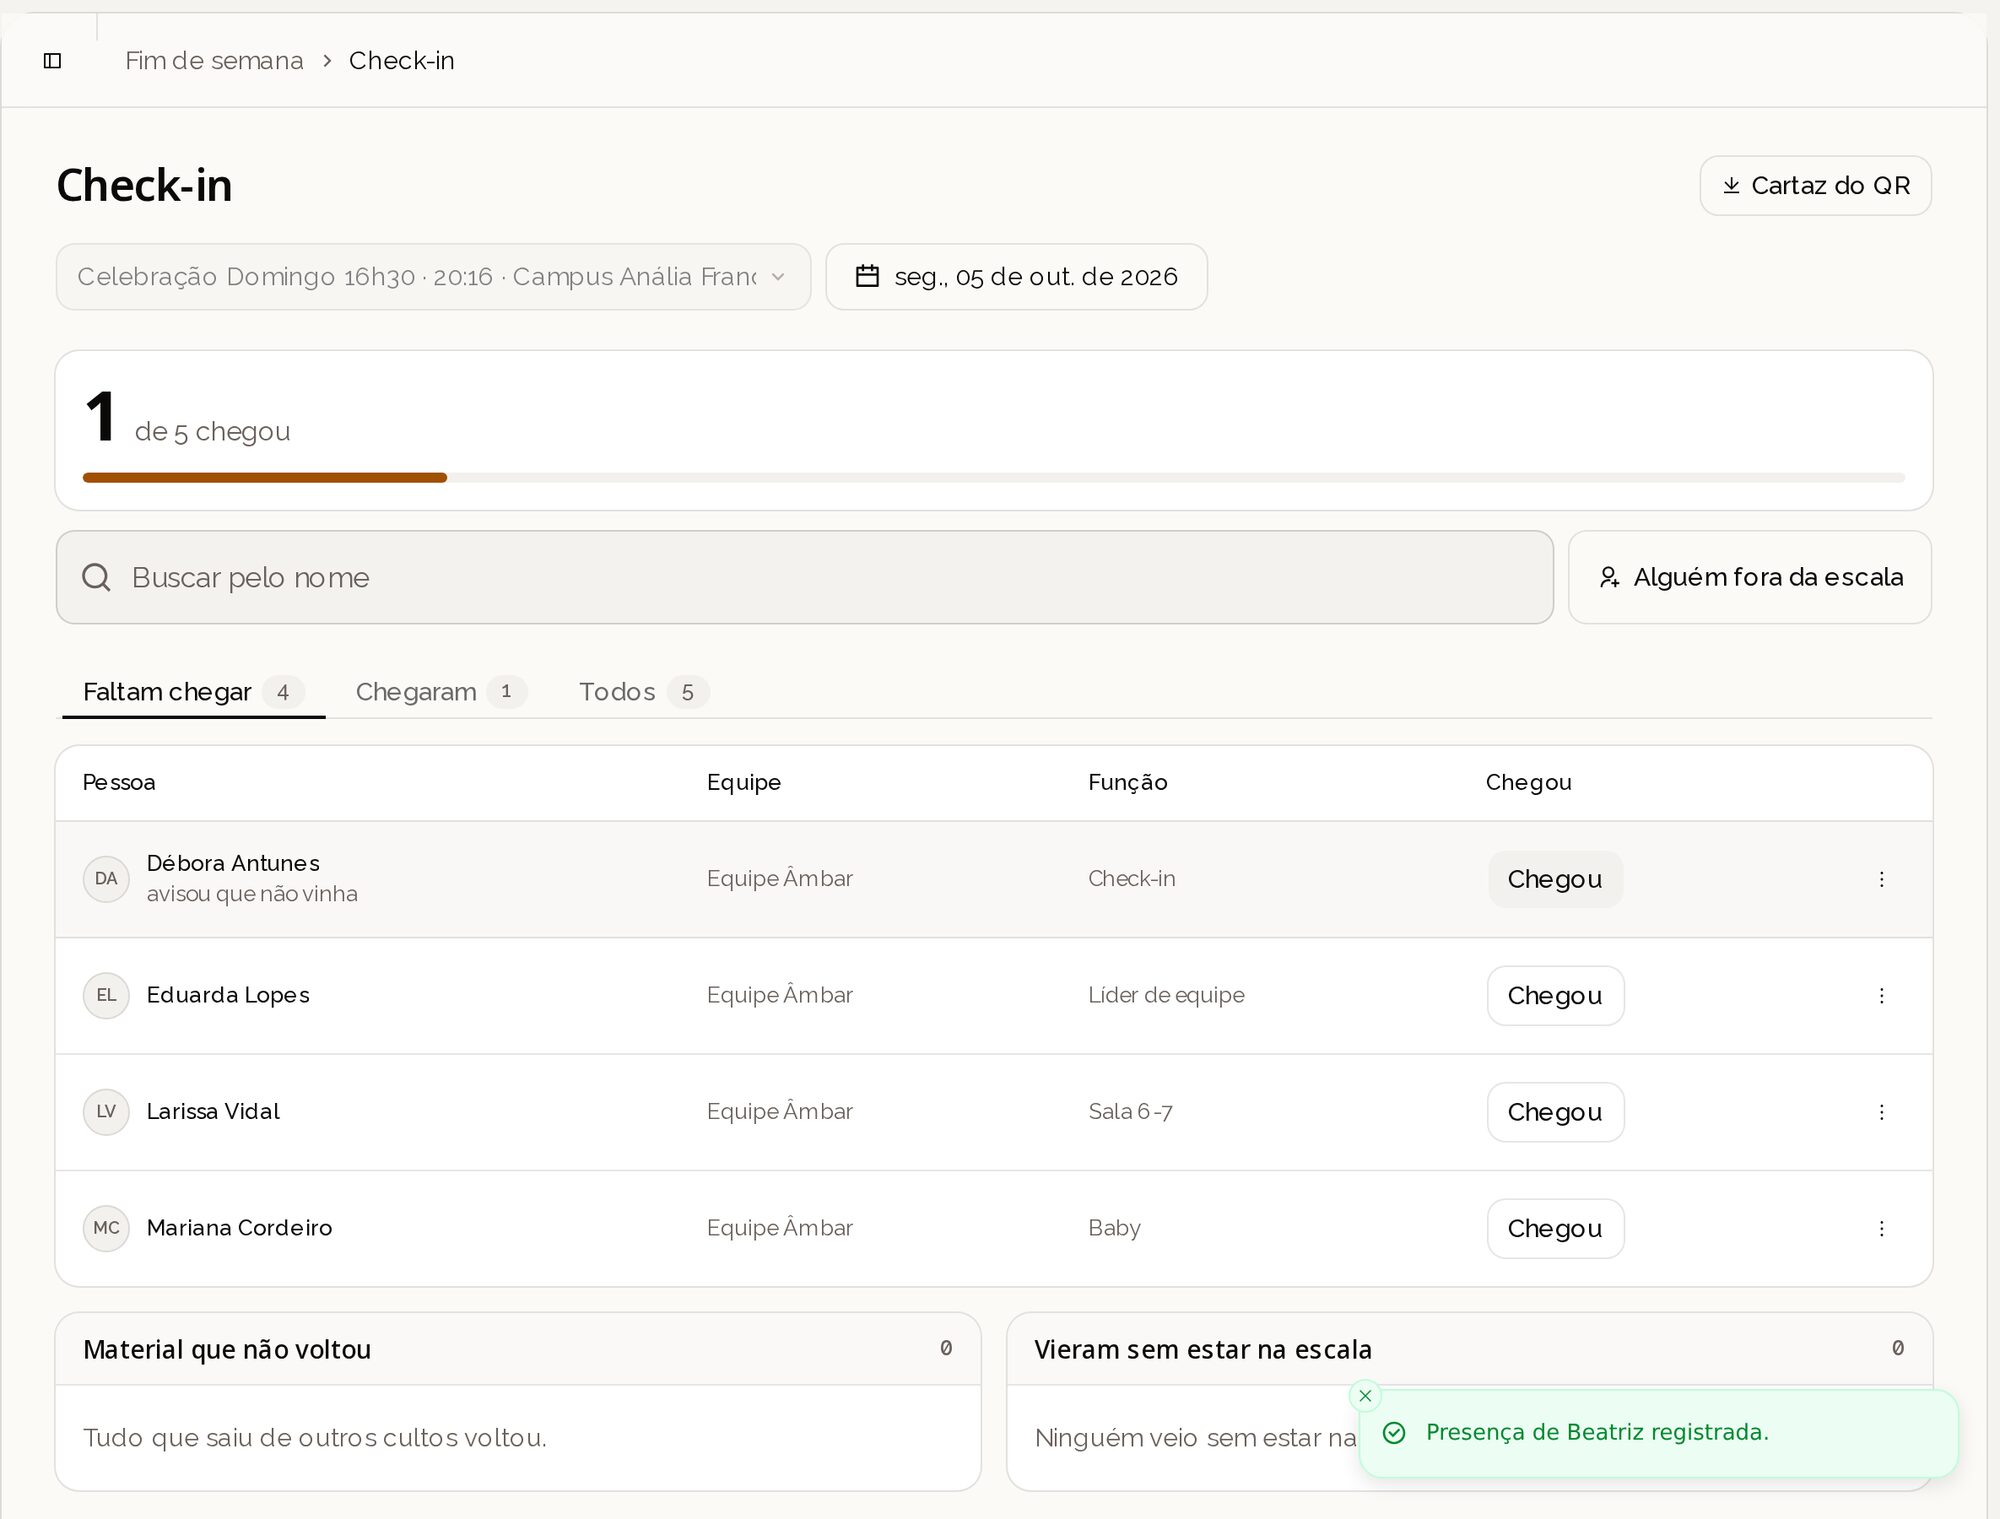Open the date picker seg., 05 de out.
The width and height of the screenshot is (2000, 1519).
point(1016,277)
